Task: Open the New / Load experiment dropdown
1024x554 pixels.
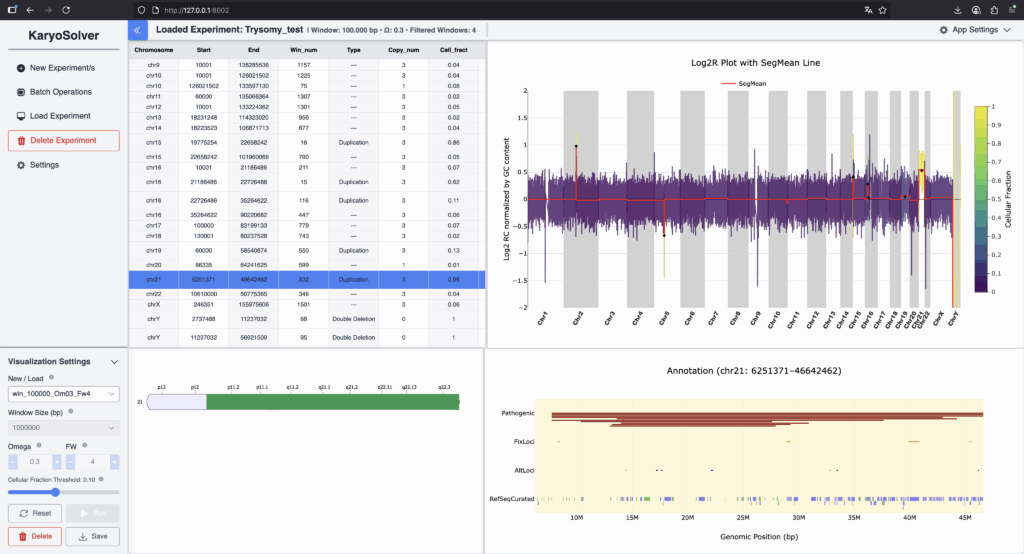Action: tap(64, 394)
